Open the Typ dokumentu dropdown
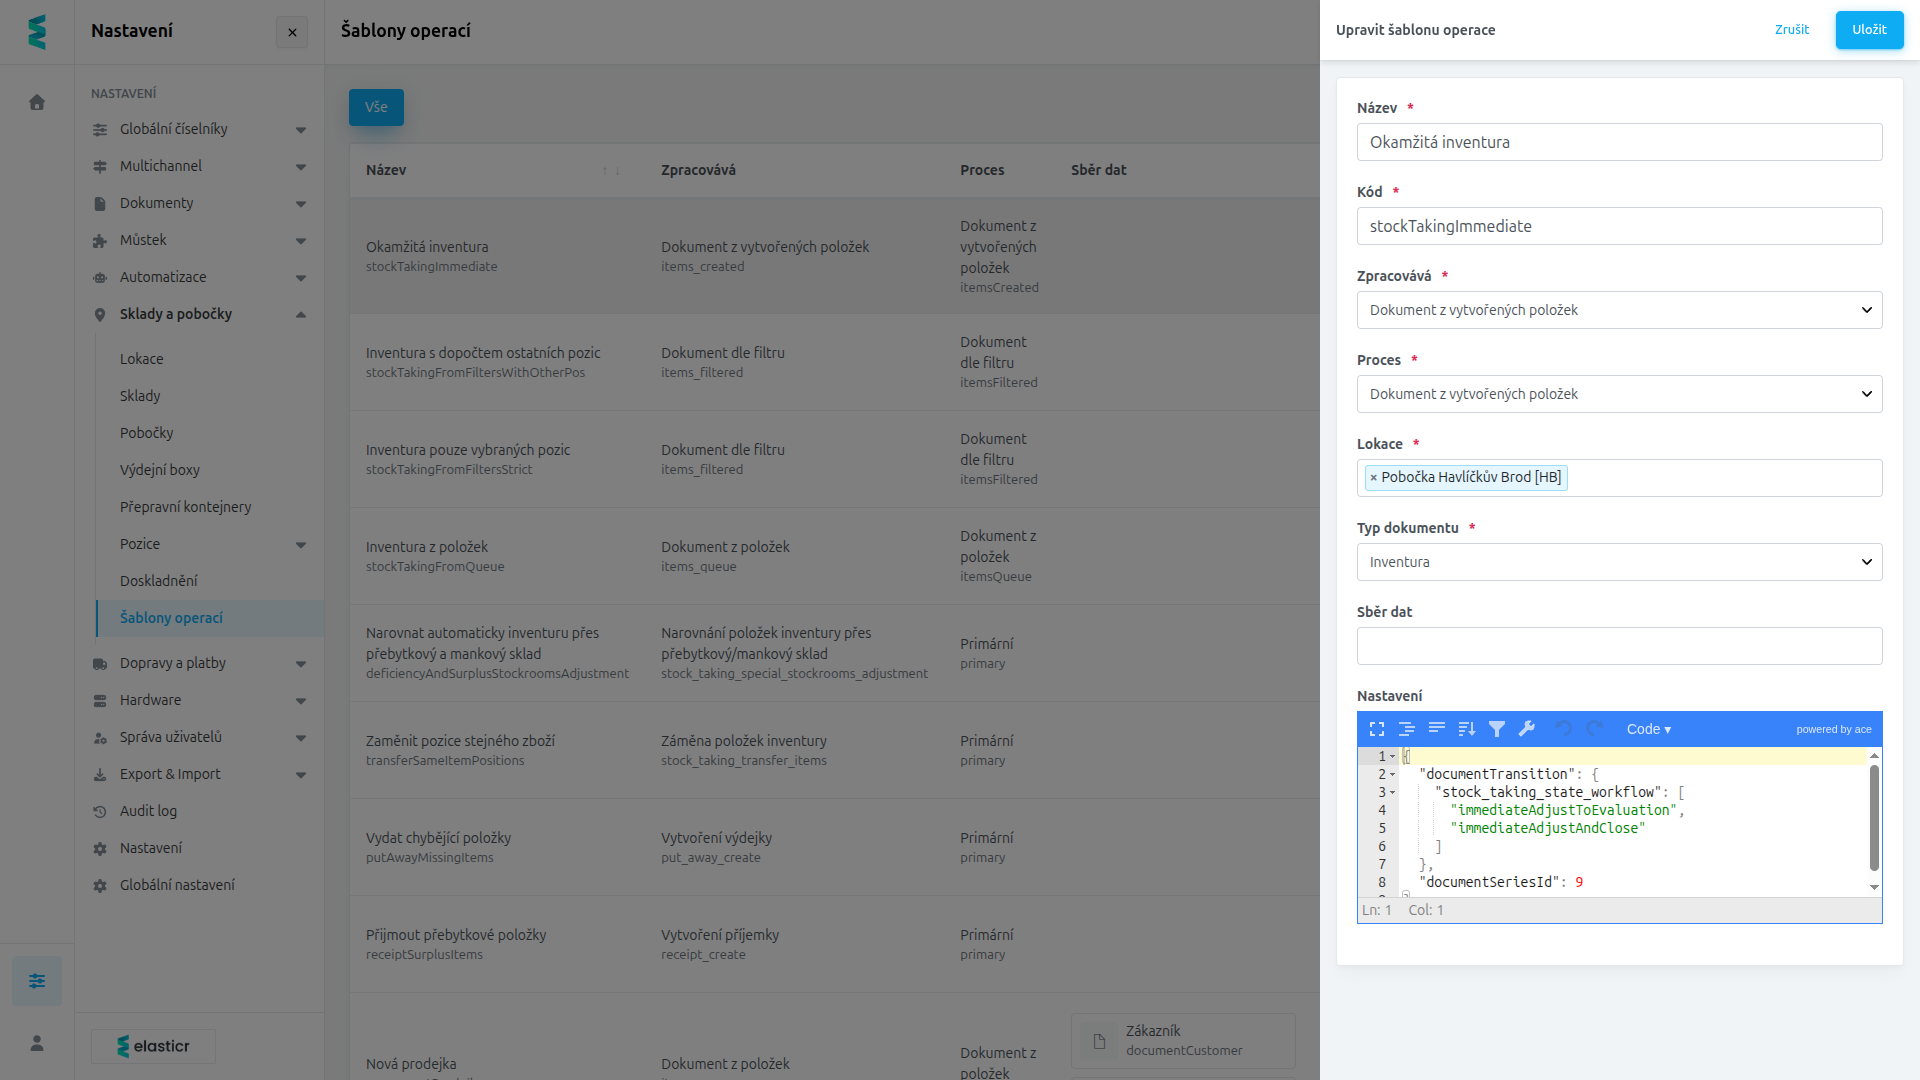The image size is (1920, 1080). tap(1619, 562)
